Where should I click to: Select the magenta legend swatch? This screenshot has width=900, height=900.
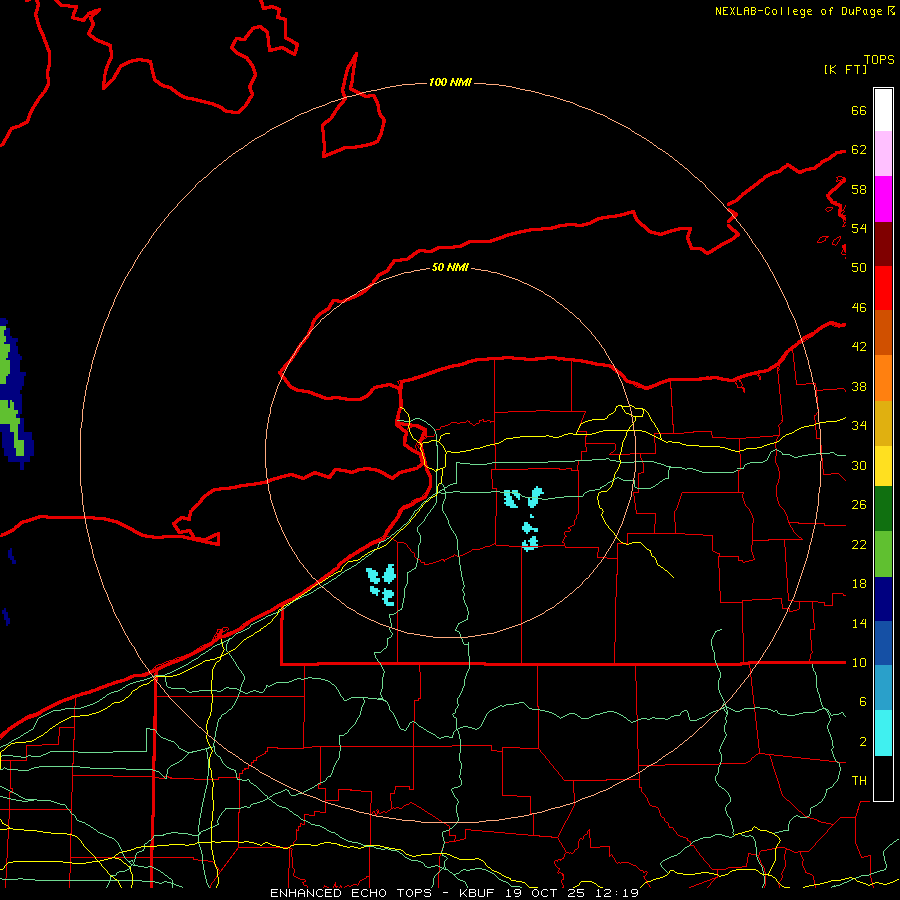click(x=883, y=199)
